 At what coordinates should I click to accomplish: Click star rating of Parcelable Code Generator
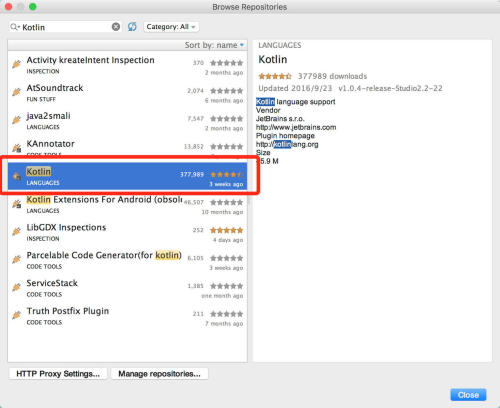pyautogui.click(x=227, y=258)
